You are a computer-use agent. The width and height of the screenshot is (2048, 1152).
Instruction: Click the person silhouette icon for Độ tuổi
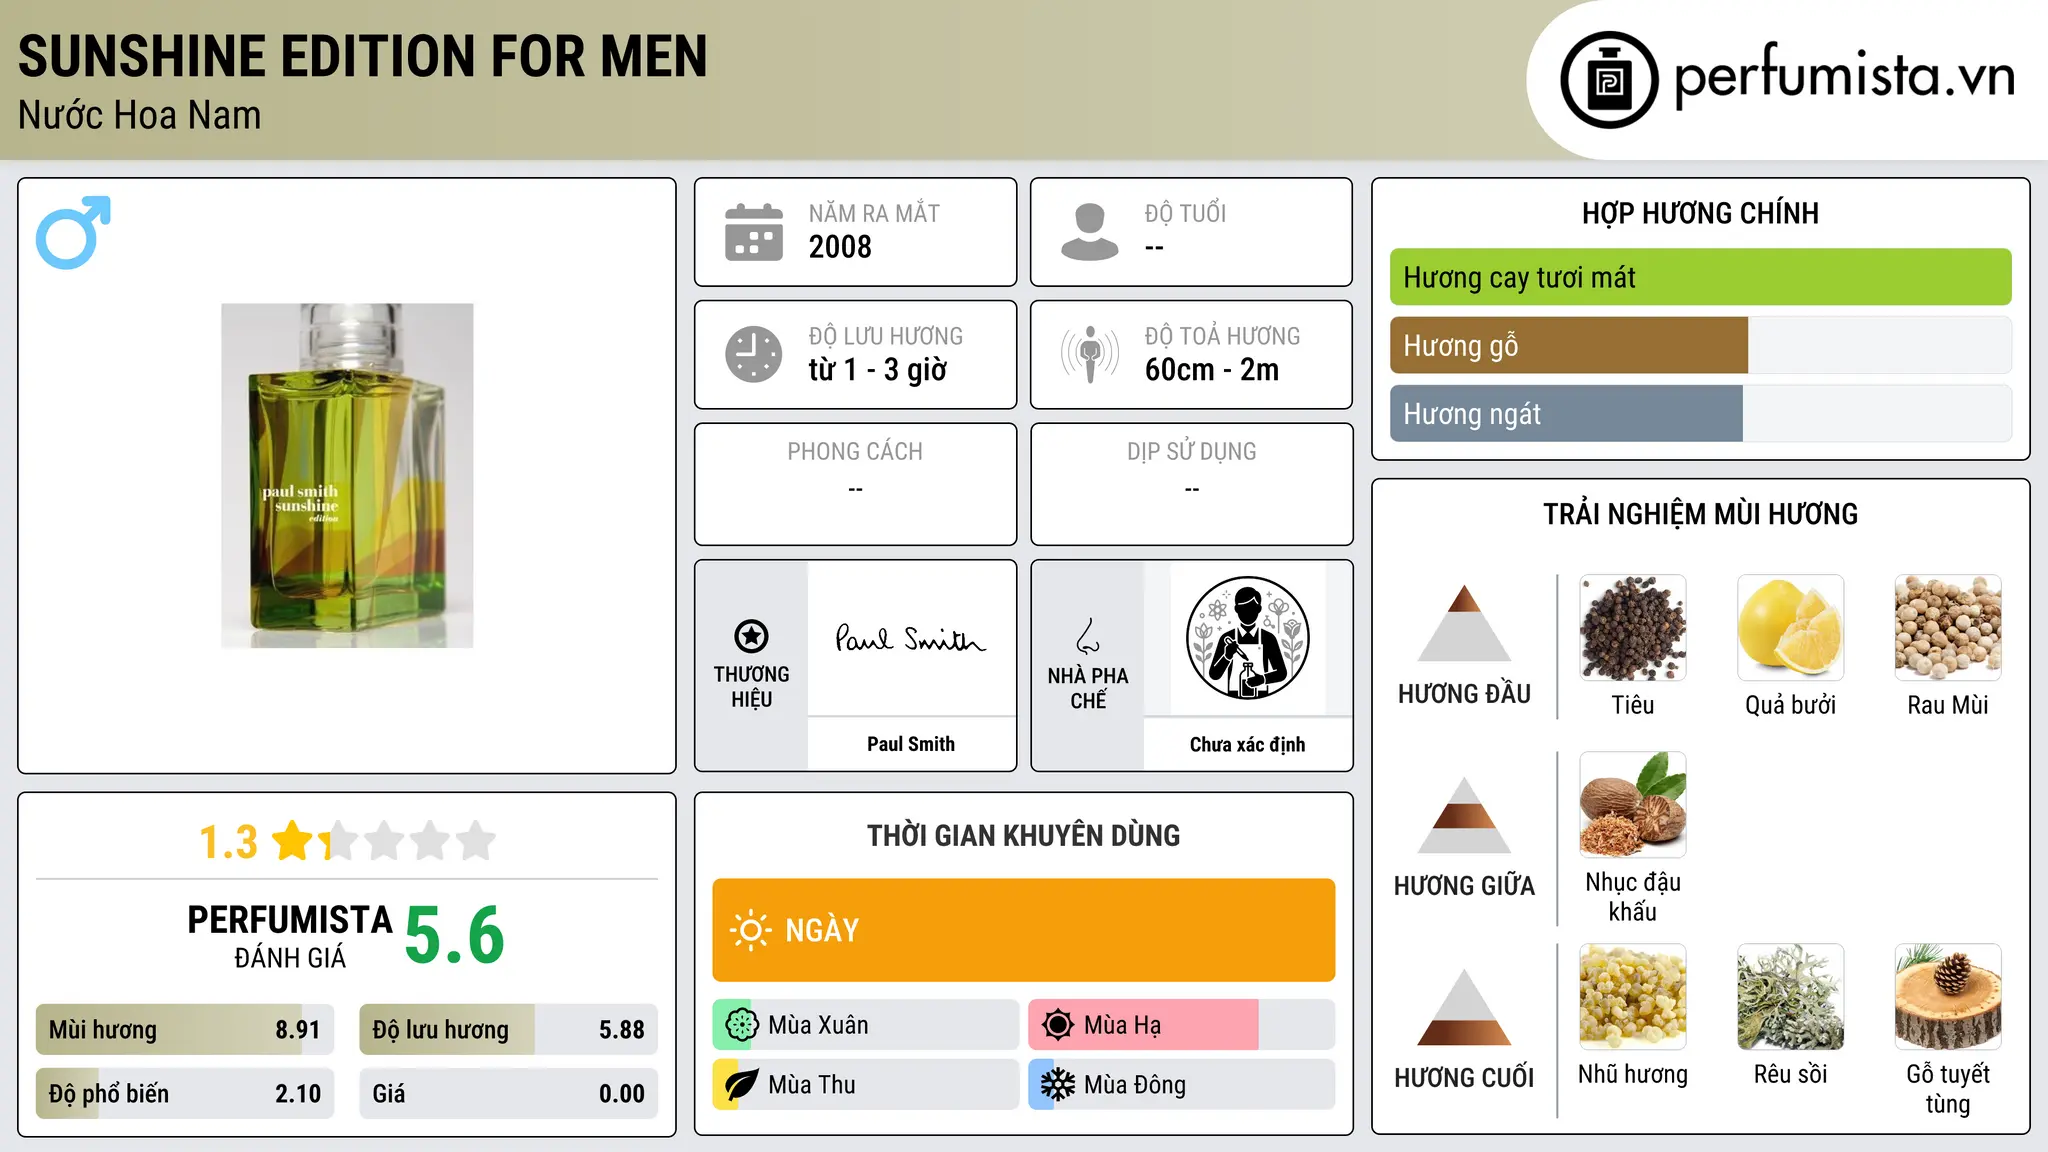click(x=1089, y=232)
